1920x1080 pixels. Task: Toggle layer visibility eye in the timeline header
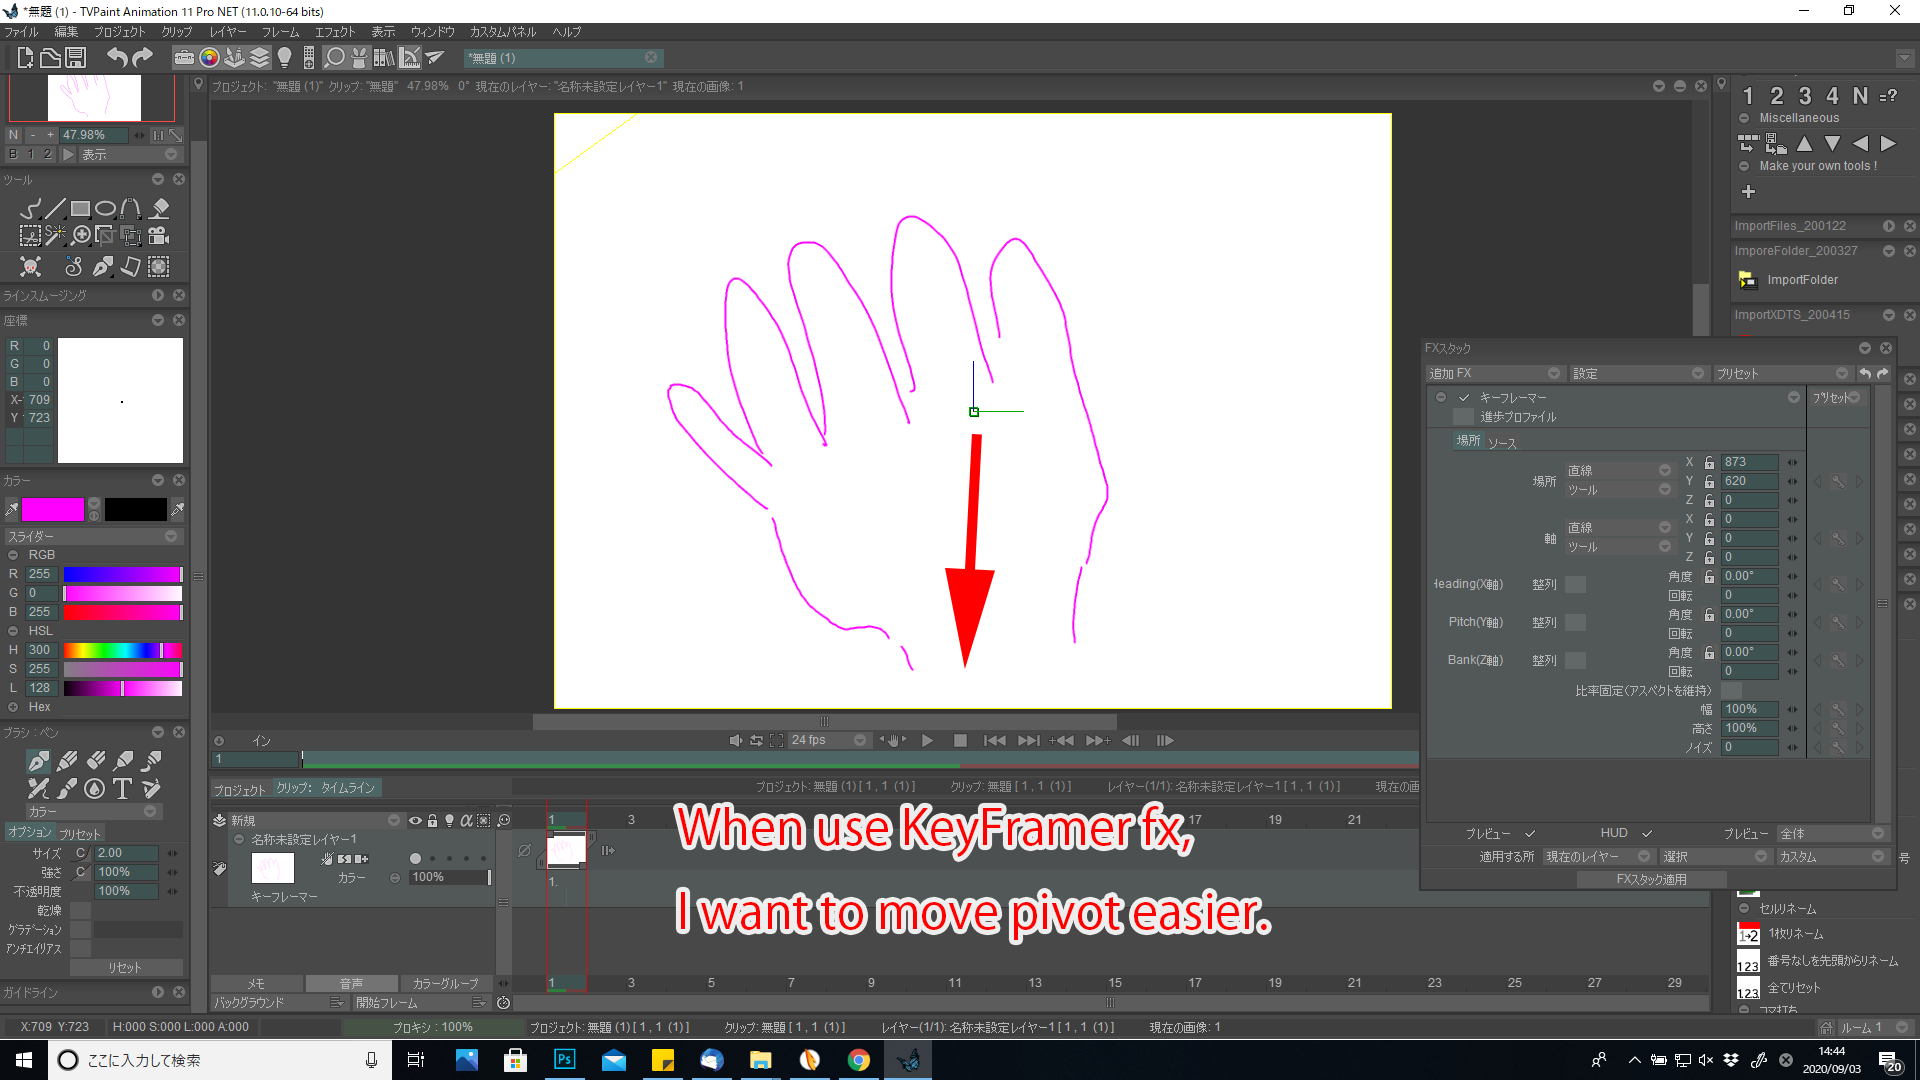point(415,821)
